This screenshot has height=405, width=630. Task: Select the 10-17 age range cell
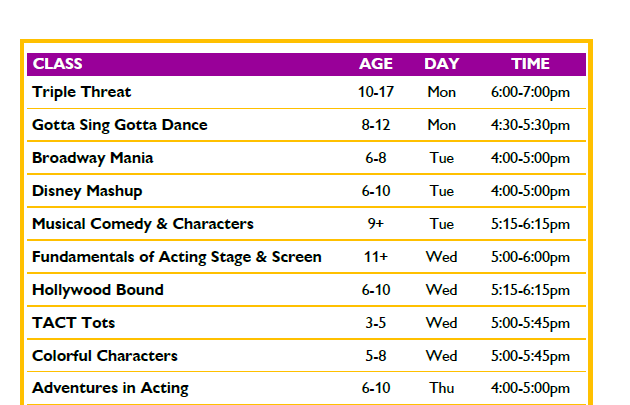pos(376,92)
